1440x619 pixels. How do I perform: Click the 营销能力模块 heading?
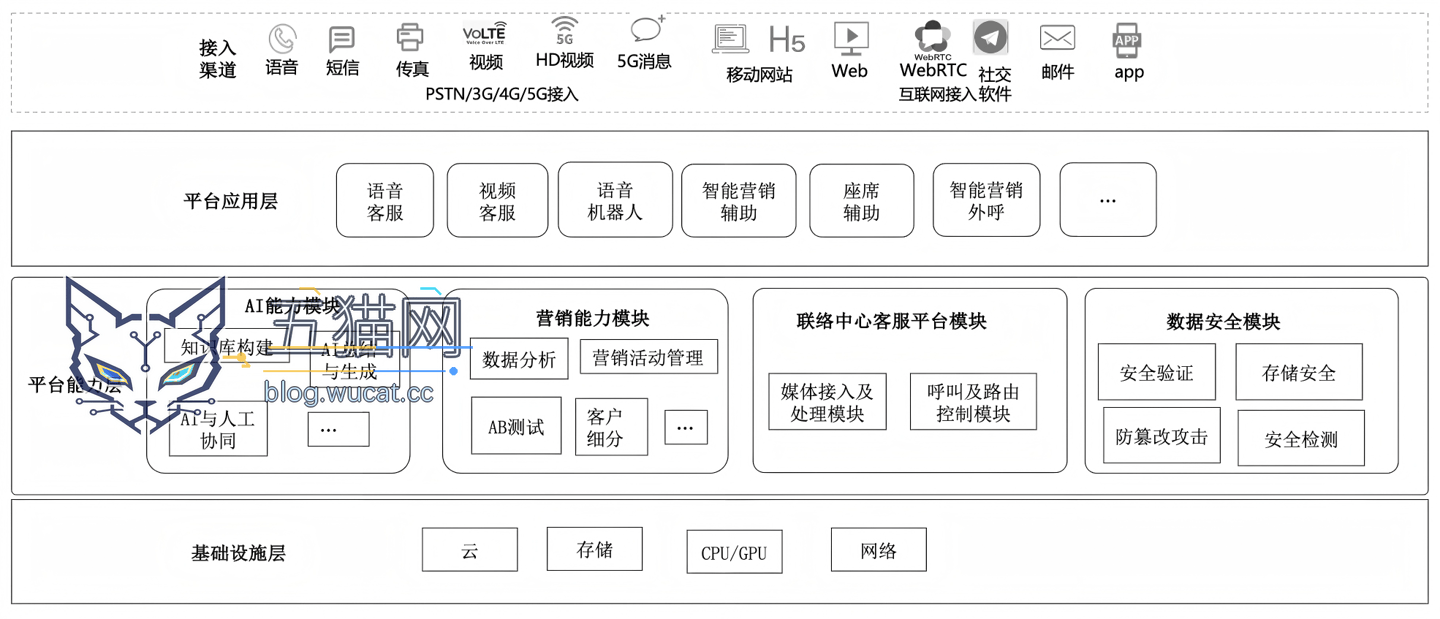click(x=593, y=318)
